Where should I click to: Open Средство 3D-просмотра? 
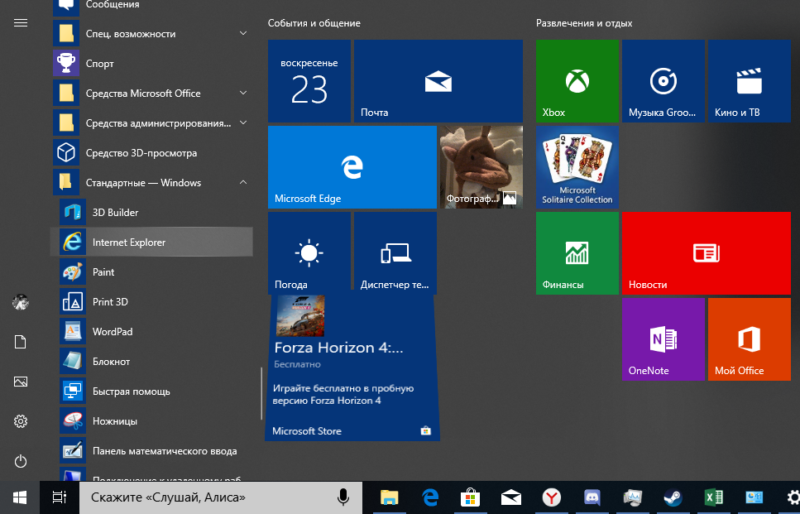[152, 153]
